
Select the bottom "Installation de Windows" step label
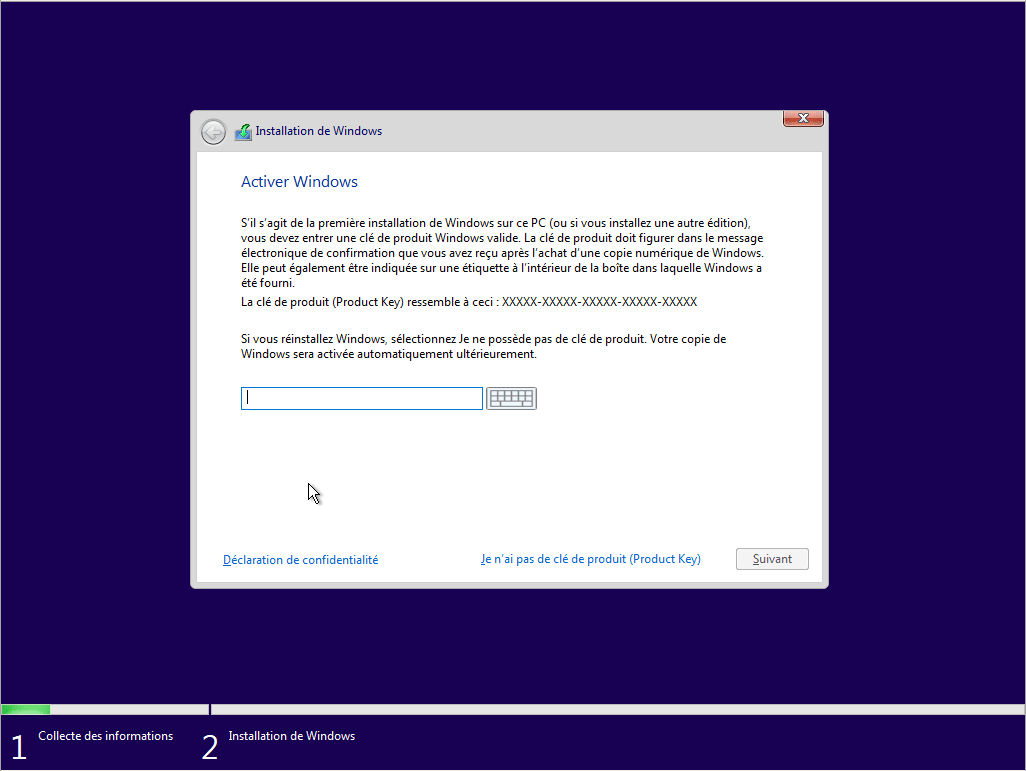click(291, 736)
